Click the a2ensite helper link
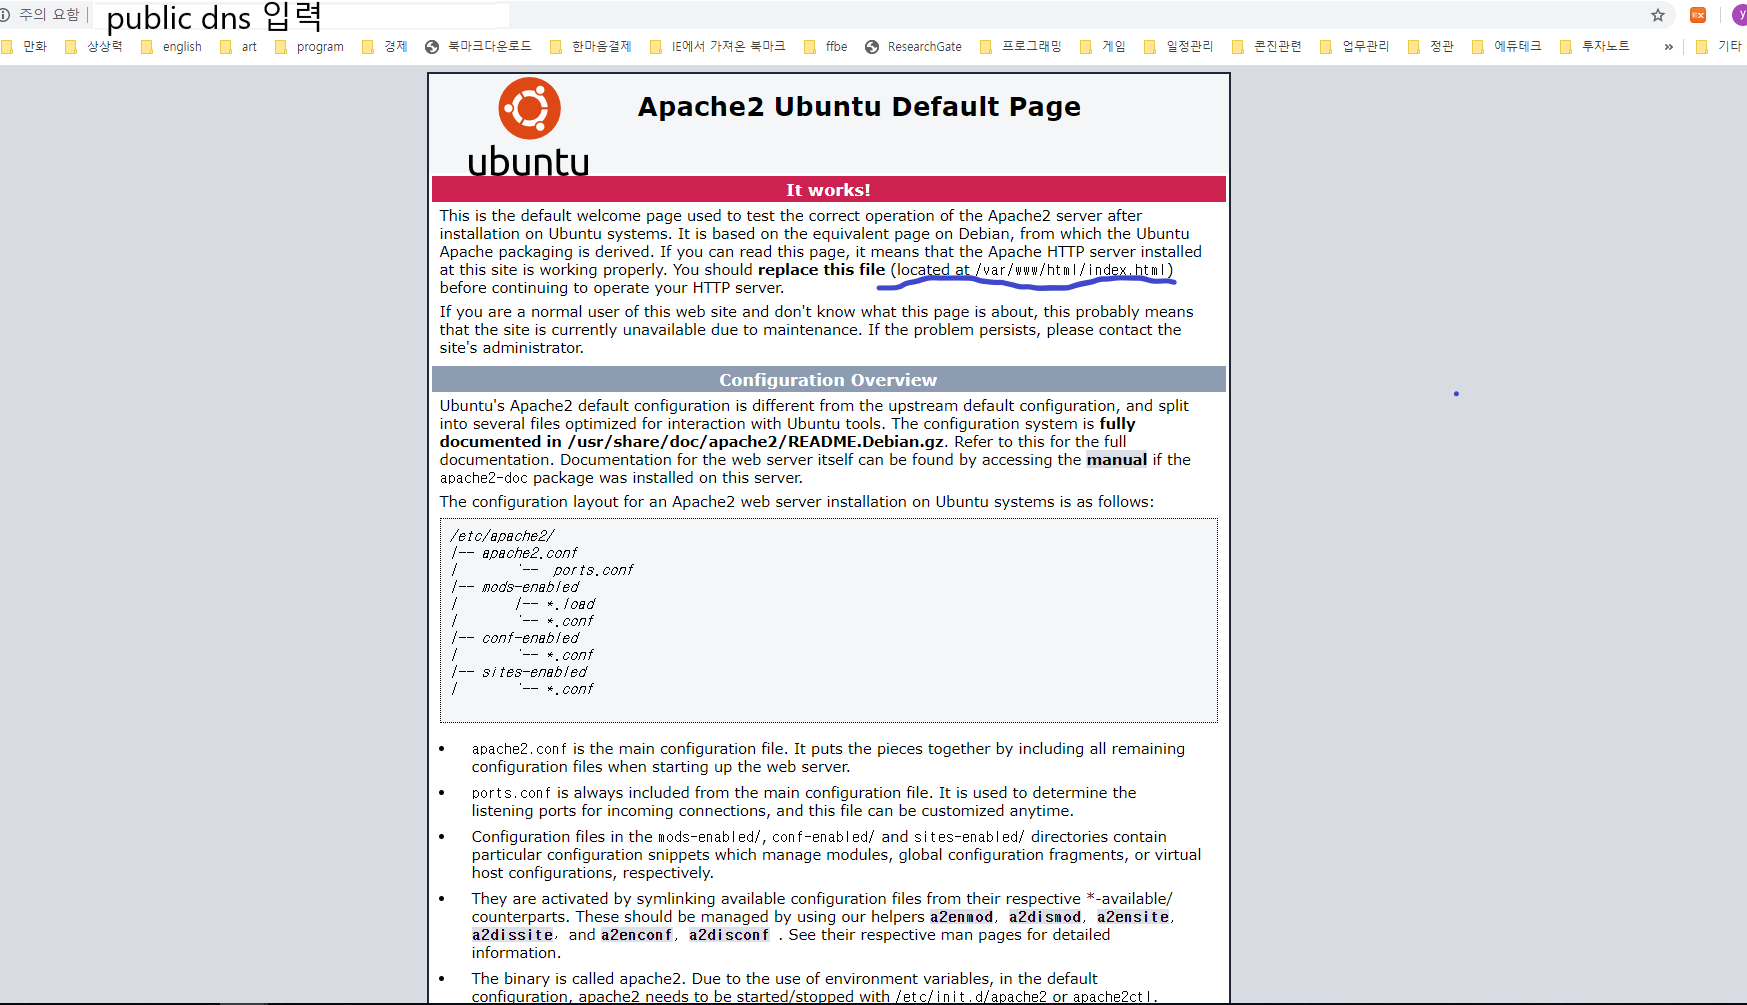 pyautogui.click(x=1133, y=917)
